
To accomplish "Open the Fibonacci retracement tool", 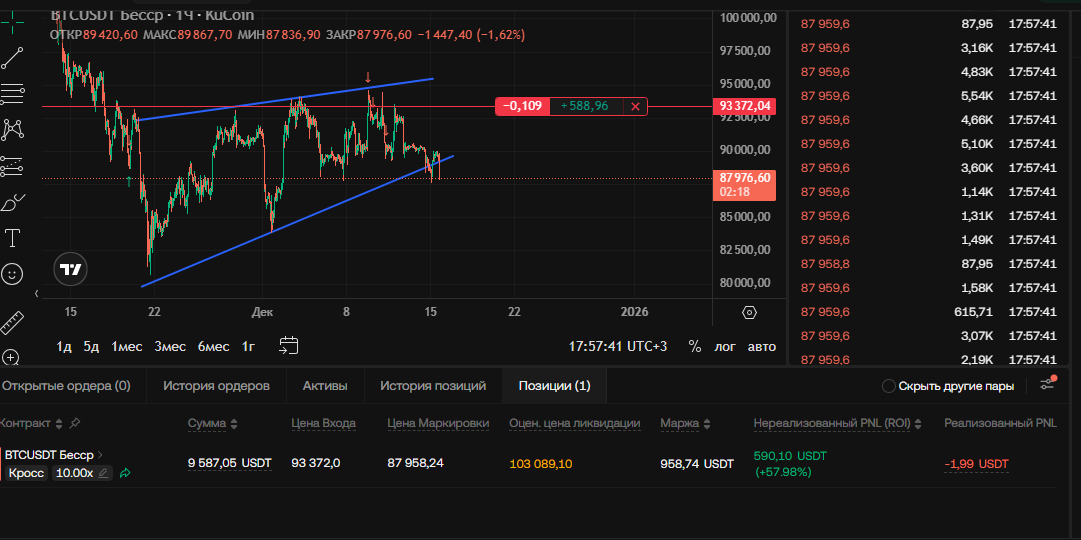I will [12, 93].
